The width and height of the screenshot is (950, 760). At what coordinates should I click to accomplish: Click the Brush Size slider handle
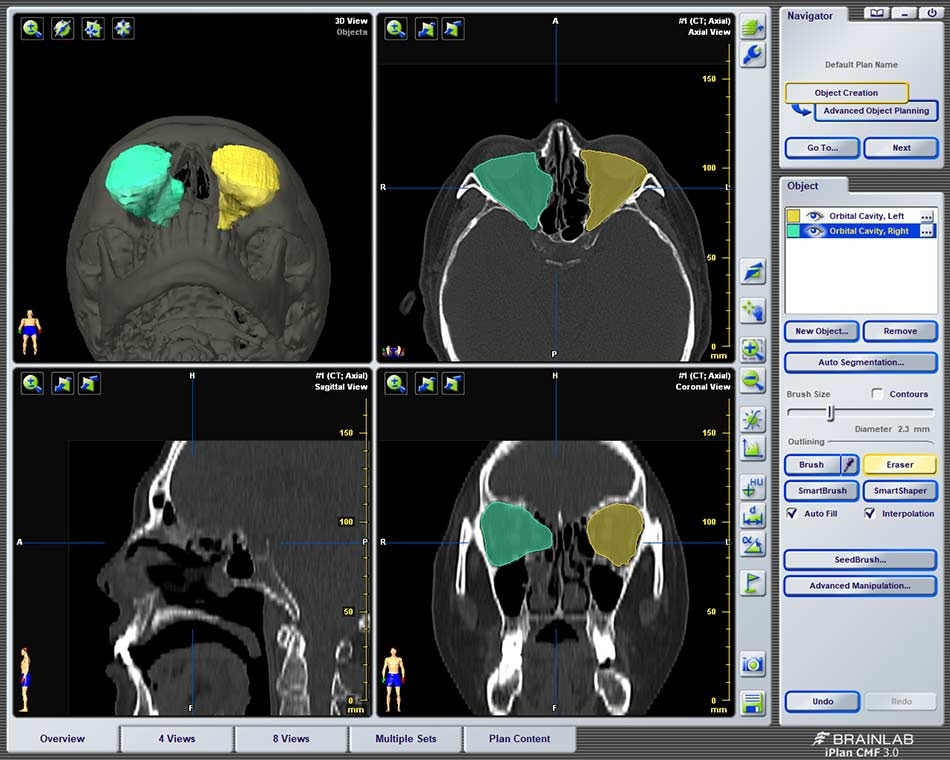830,413
